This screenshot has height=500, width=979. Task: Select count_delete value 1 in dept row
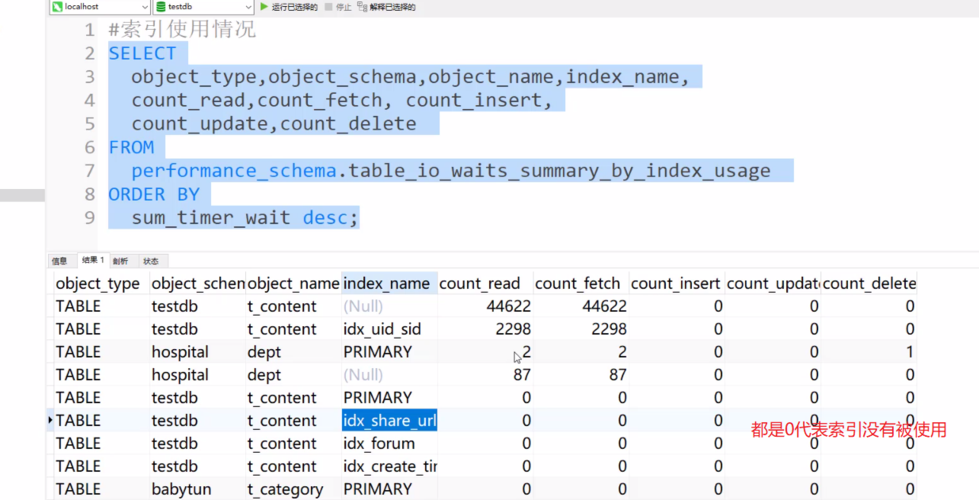click(x=868, y=352)
